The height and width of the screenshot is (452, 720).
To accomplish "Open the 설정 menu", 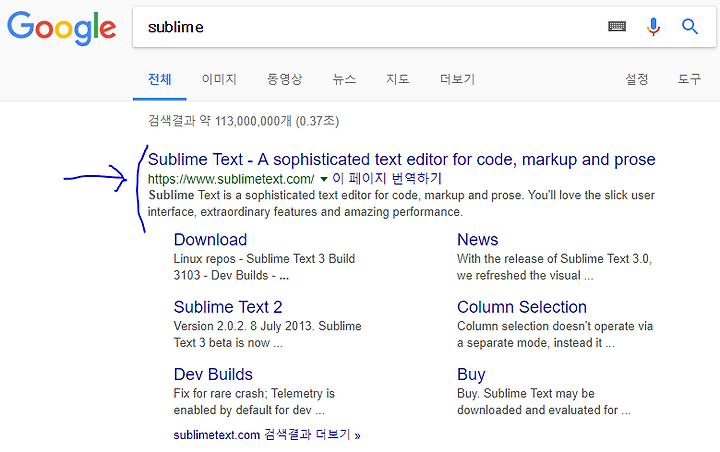I will [636, 79].
